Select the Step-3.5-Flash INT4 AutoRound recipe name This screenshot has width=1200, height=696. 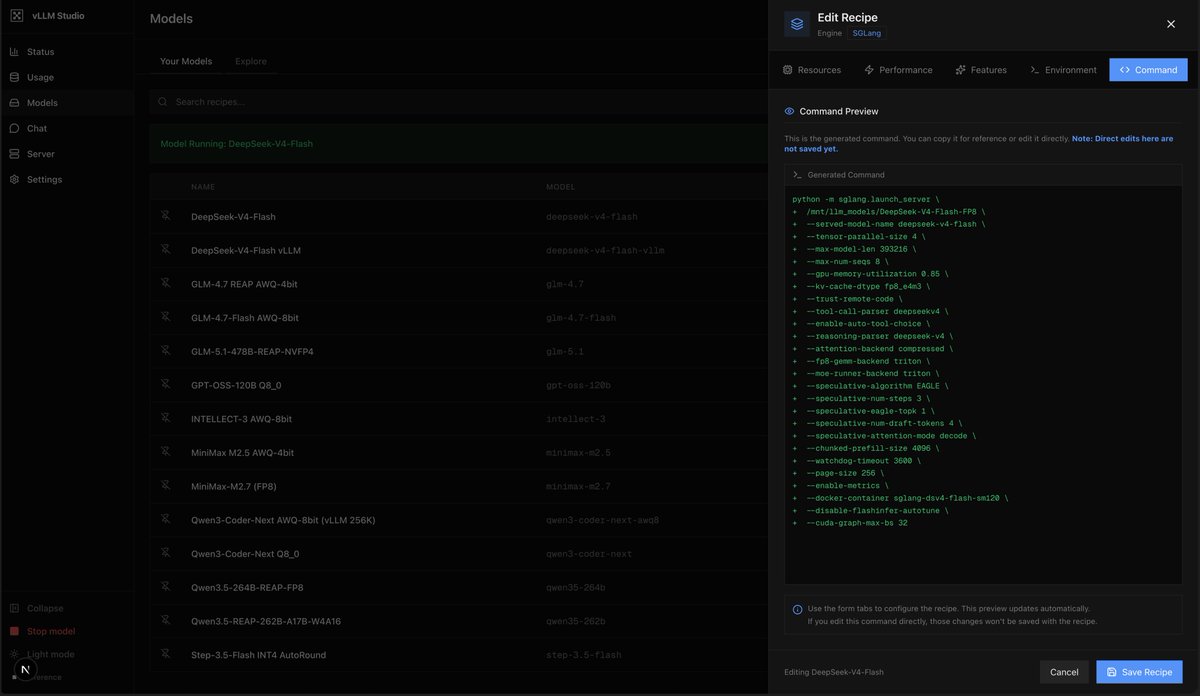coord(258,655)
